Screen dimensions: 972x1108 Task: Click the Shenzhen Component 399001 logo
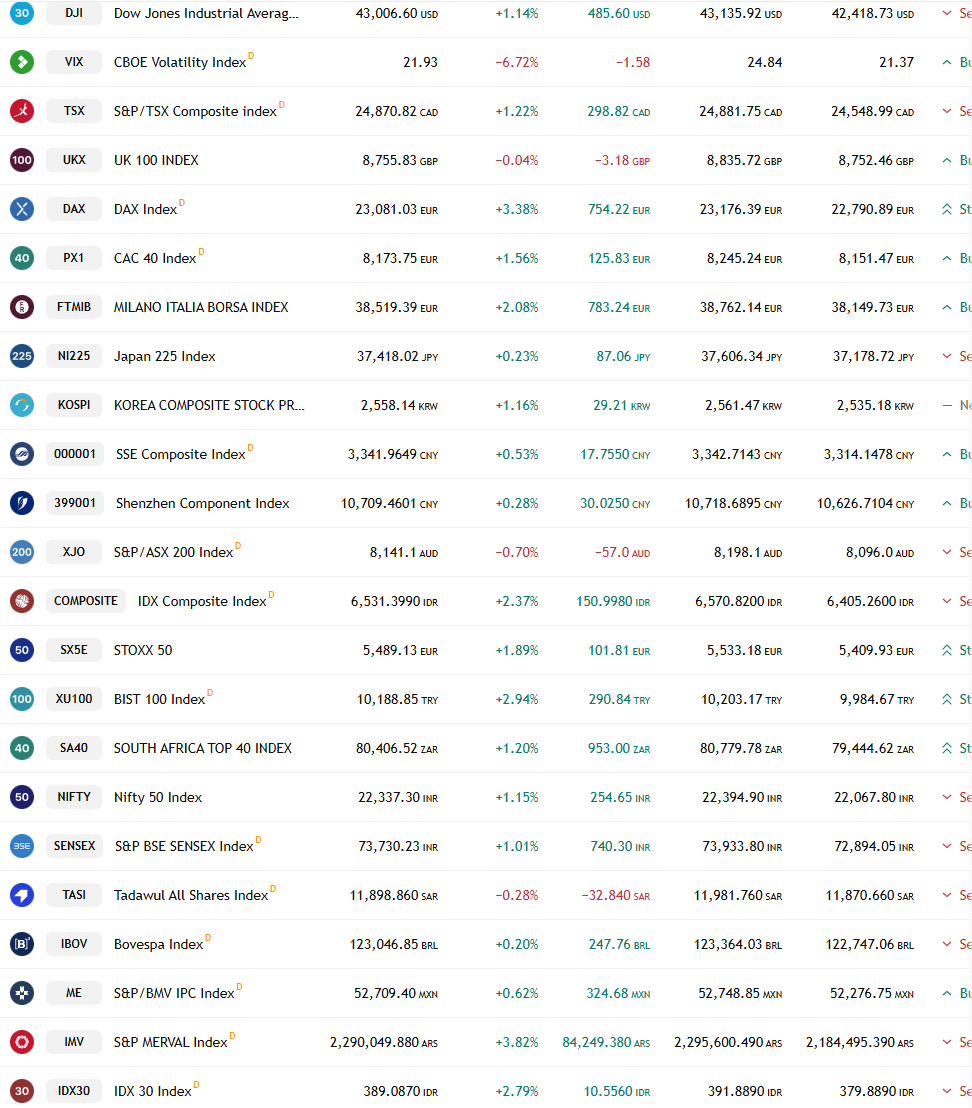pos(22,503)
